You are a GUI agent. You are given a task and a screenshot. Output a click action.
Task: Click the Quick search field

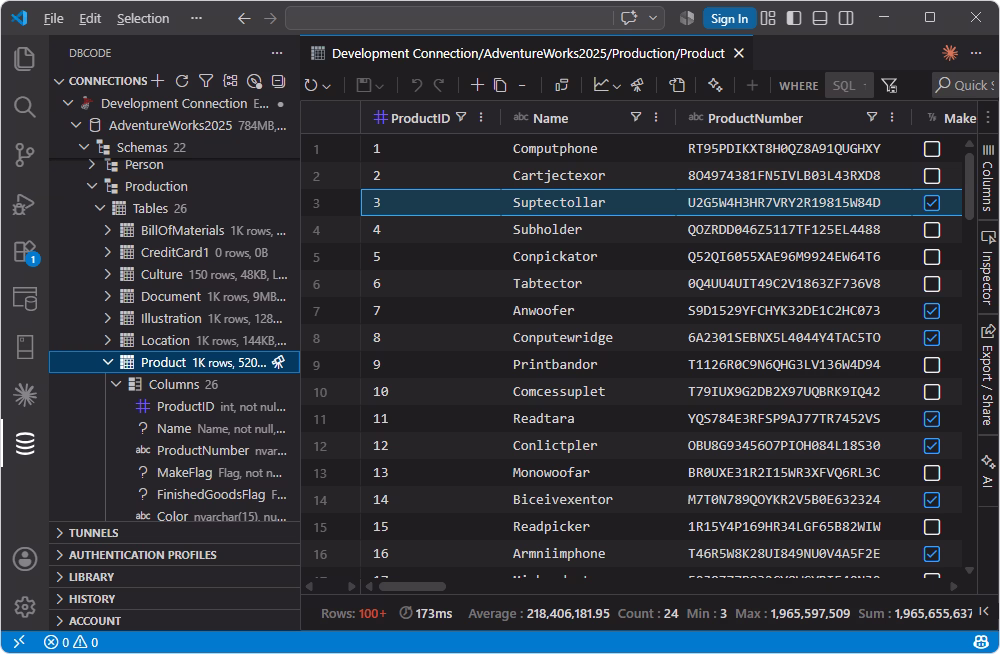click(964, 85)
